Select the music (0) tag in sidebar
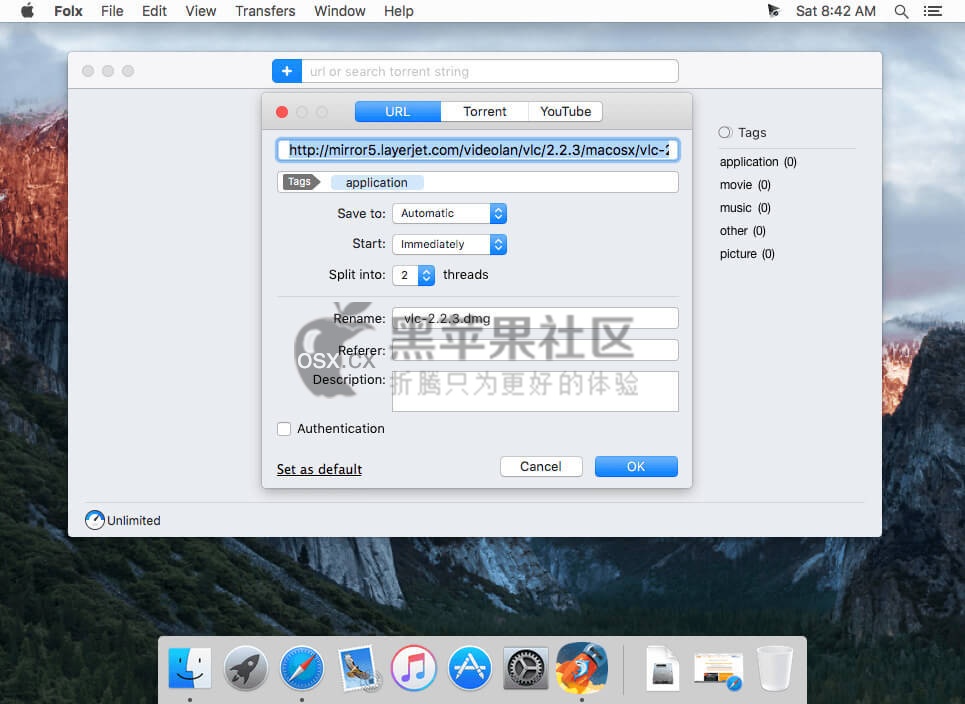The height and width of the screenshot is (704, 965). coord(745,208)
